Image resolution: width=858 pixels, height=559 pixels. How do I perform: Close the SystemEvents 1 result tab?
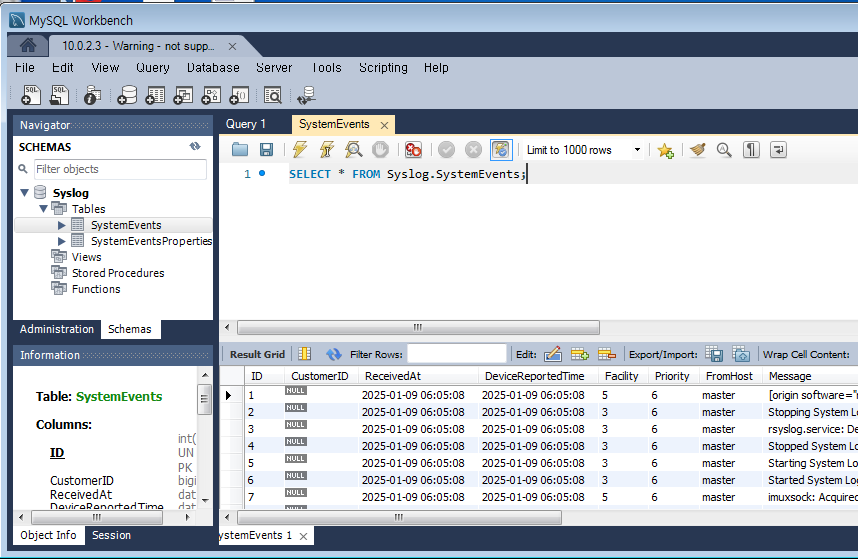tap(303, 536)
